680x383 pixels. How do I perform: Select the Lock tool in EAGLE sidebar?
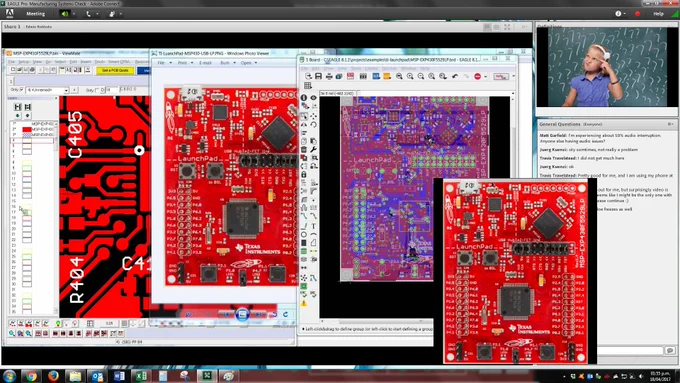pos(304,174)
